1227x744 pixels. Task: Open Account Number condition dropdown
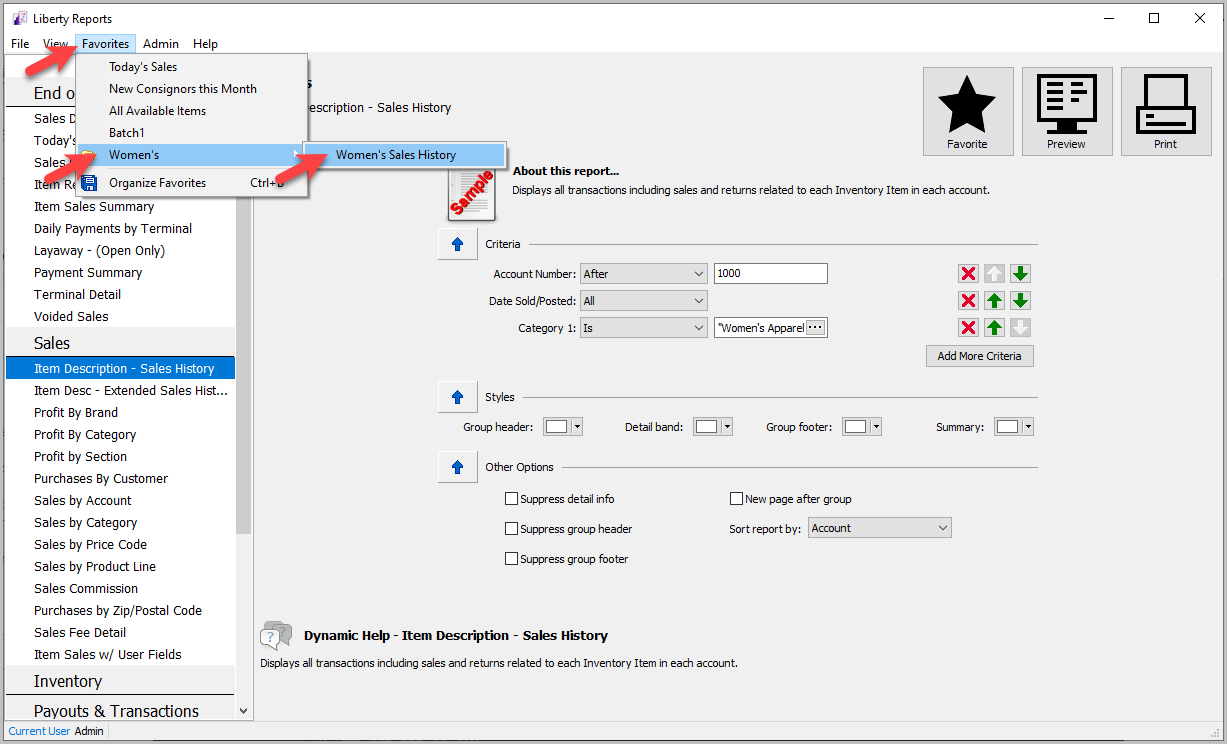[x=644, y=274]
